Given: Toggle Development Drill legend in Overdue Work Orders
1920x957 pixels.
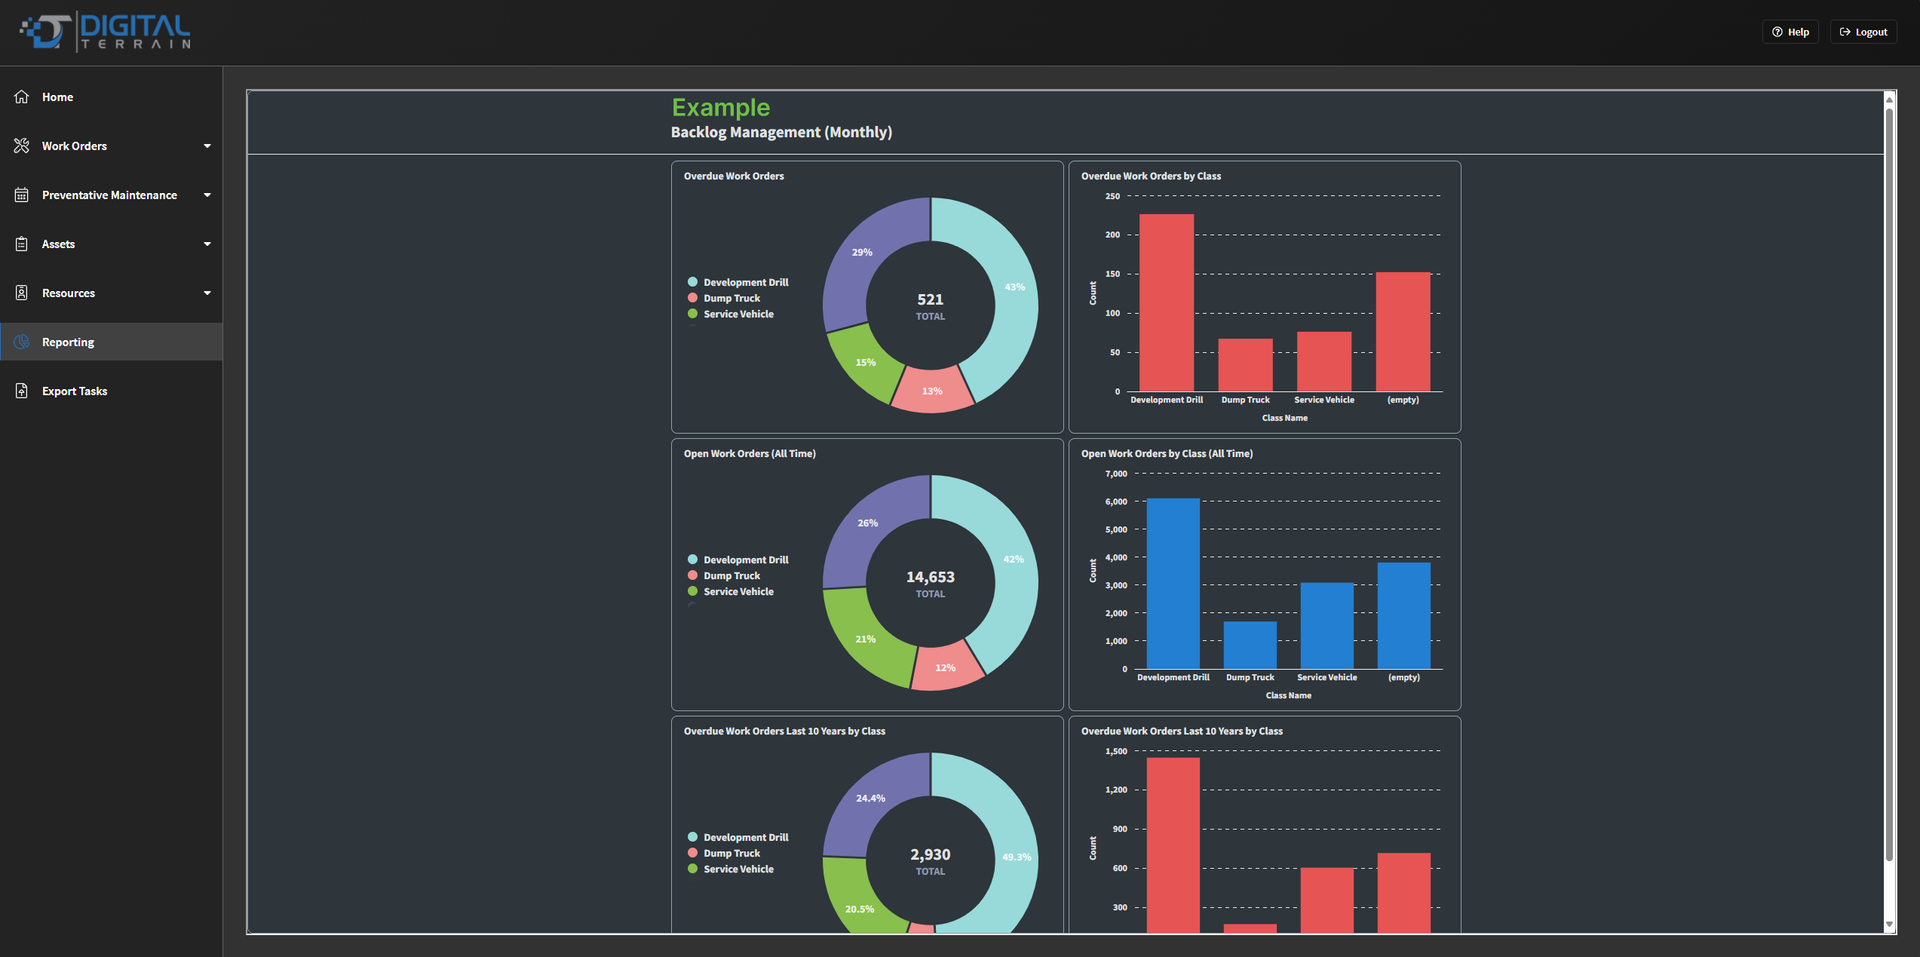Looking at the screenshot, I should coord(738,283).
